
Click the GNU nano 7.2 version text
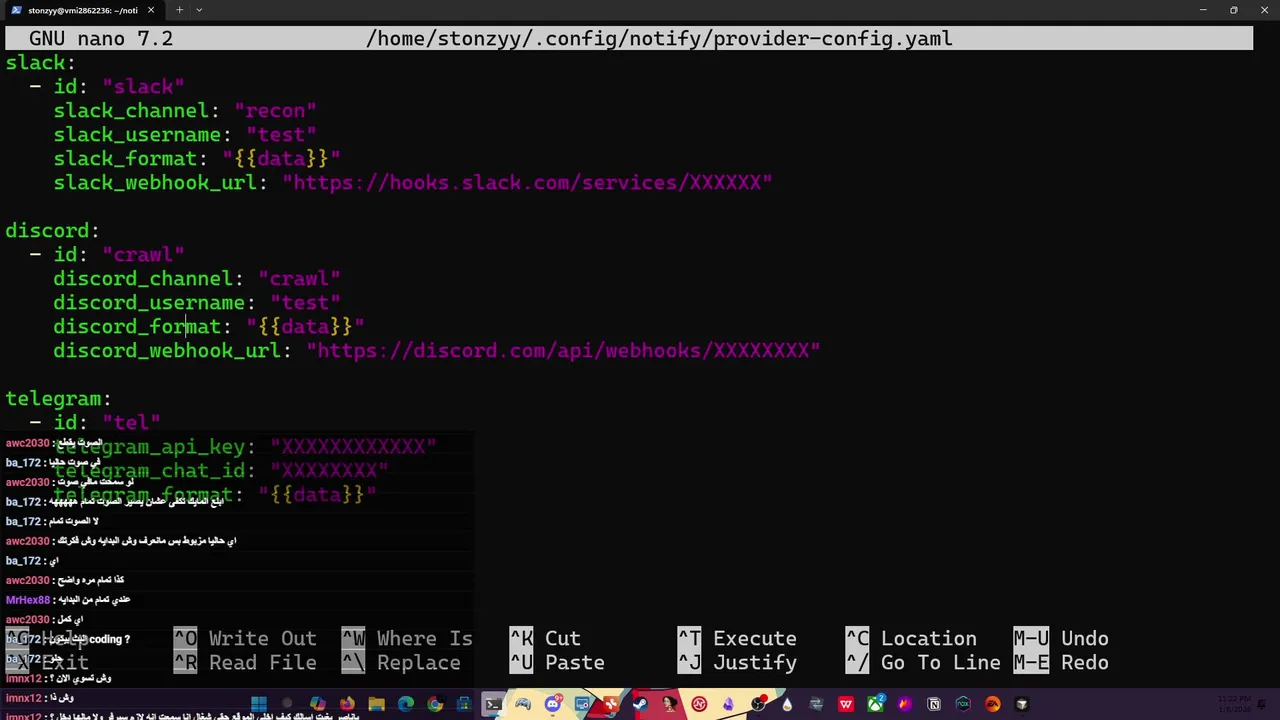coord(101,39)
